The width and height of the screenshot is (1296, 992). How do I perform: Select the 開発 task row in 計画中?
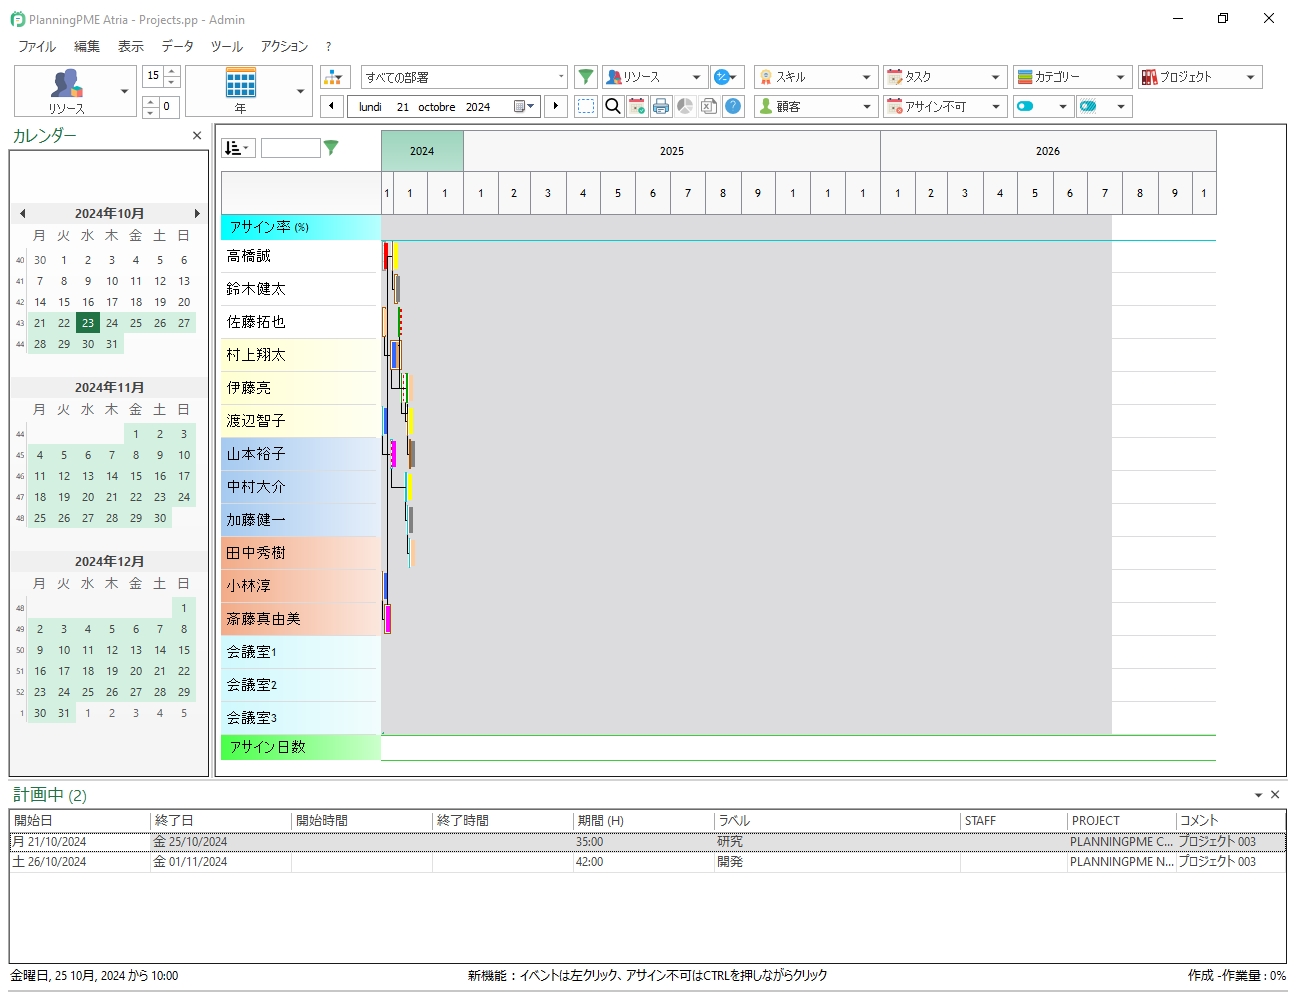[648, 862]
